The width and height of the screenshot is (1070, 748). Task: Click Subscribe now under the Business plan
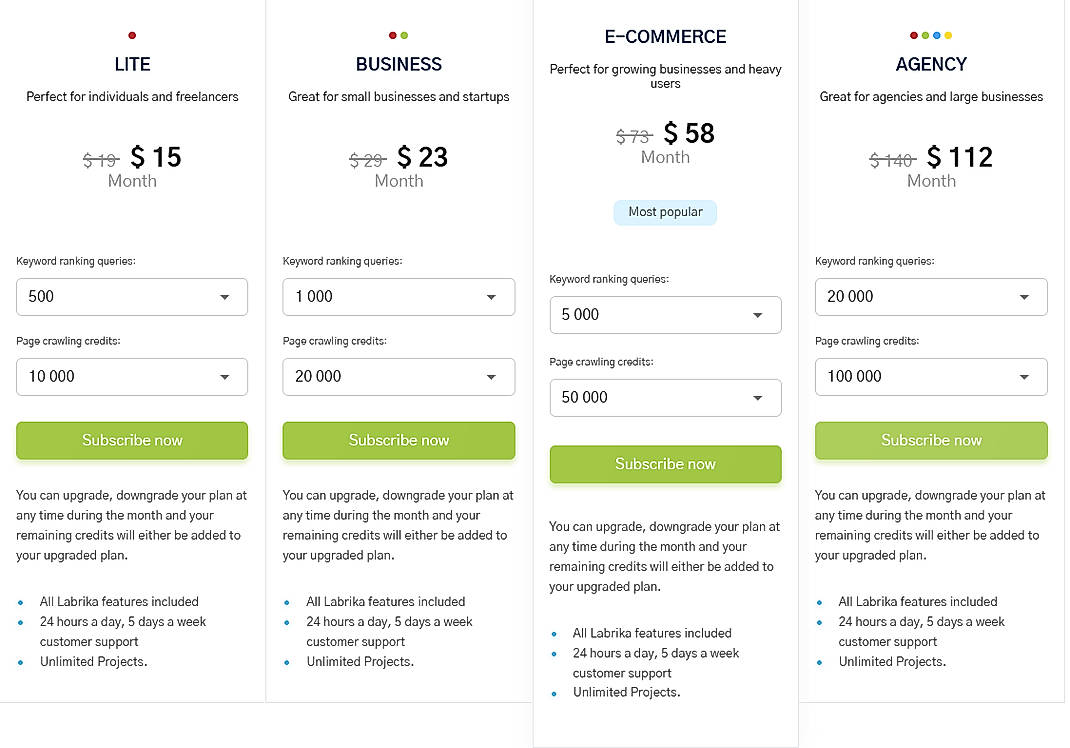(399, 440)
